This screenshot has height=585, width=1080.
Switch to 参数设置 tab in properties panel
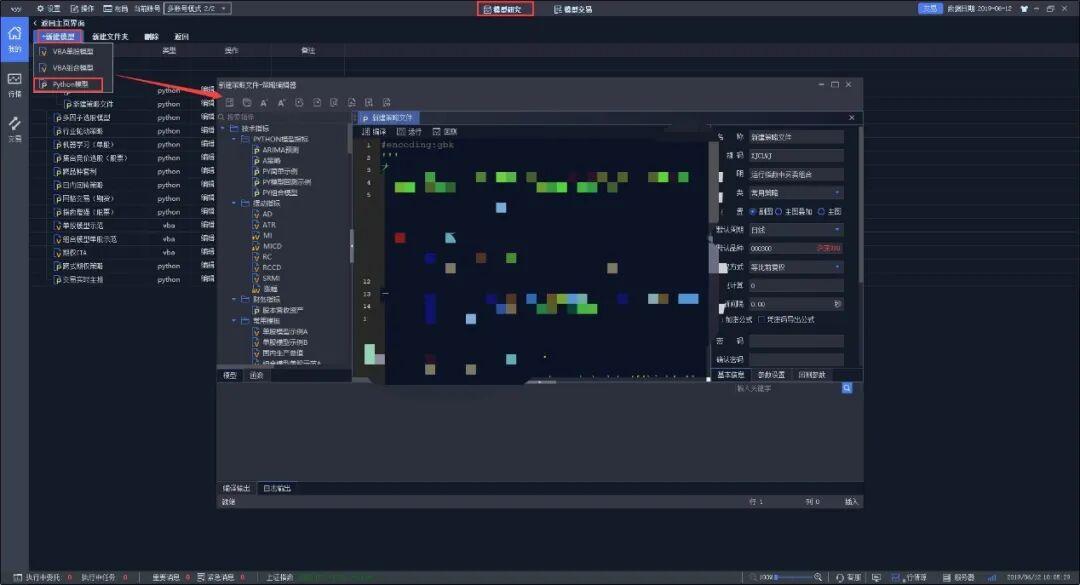771,375
